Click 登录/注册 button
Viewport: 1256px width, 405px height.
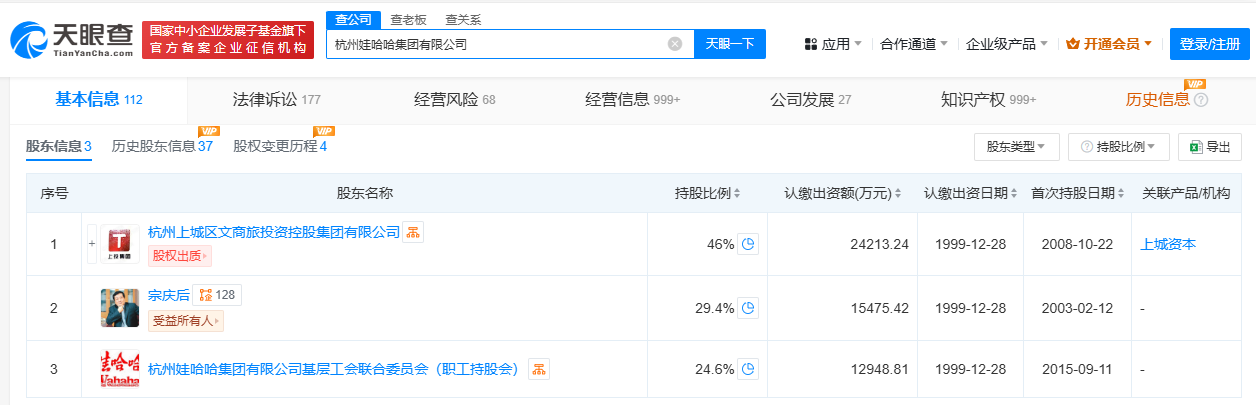(x=1210, y=44)
